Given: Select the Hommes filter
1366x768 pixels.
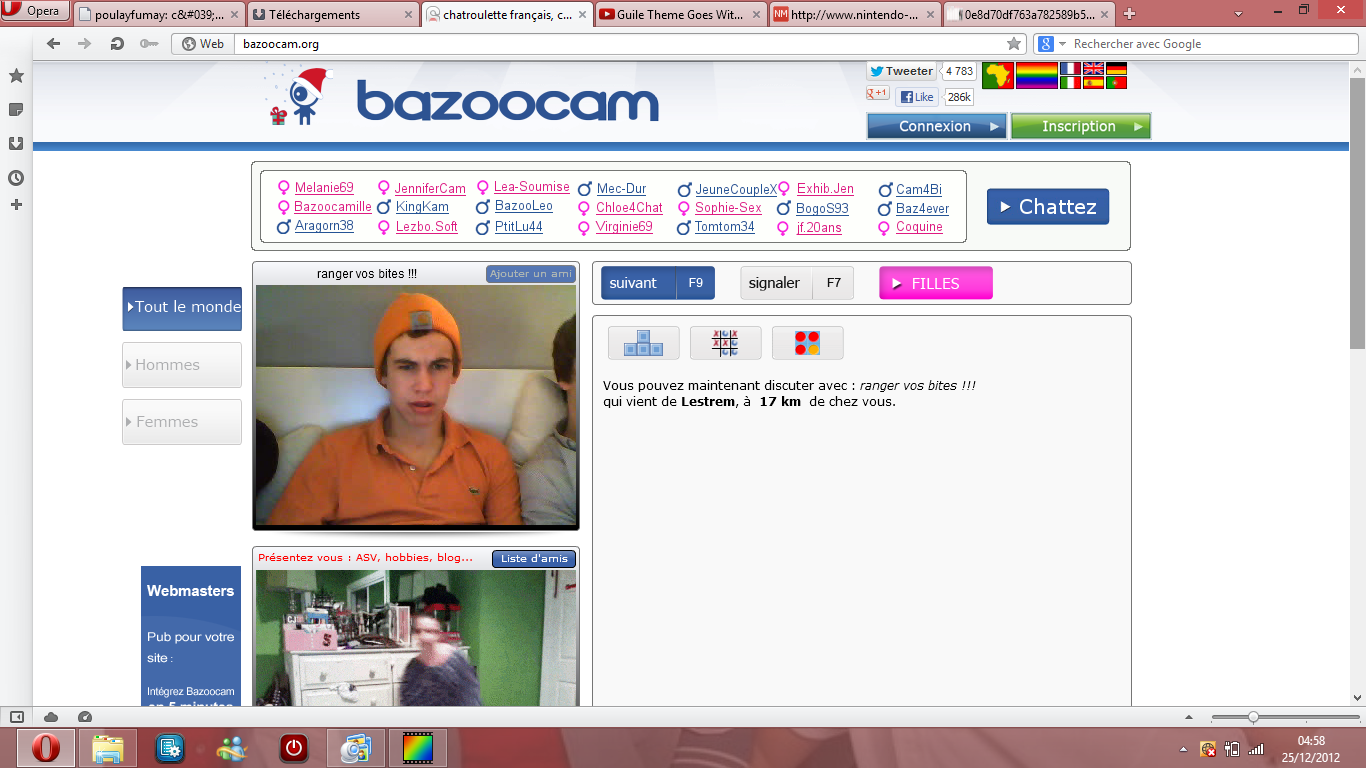Looking at the screenshot, I should click(182, 365).
